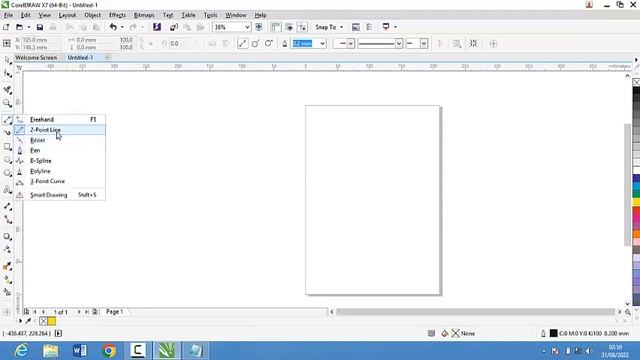Choose Bézier from the curve flyout
Image resolution: width=640 pixels, height=360 pixels.
click(x=60, y=140)
